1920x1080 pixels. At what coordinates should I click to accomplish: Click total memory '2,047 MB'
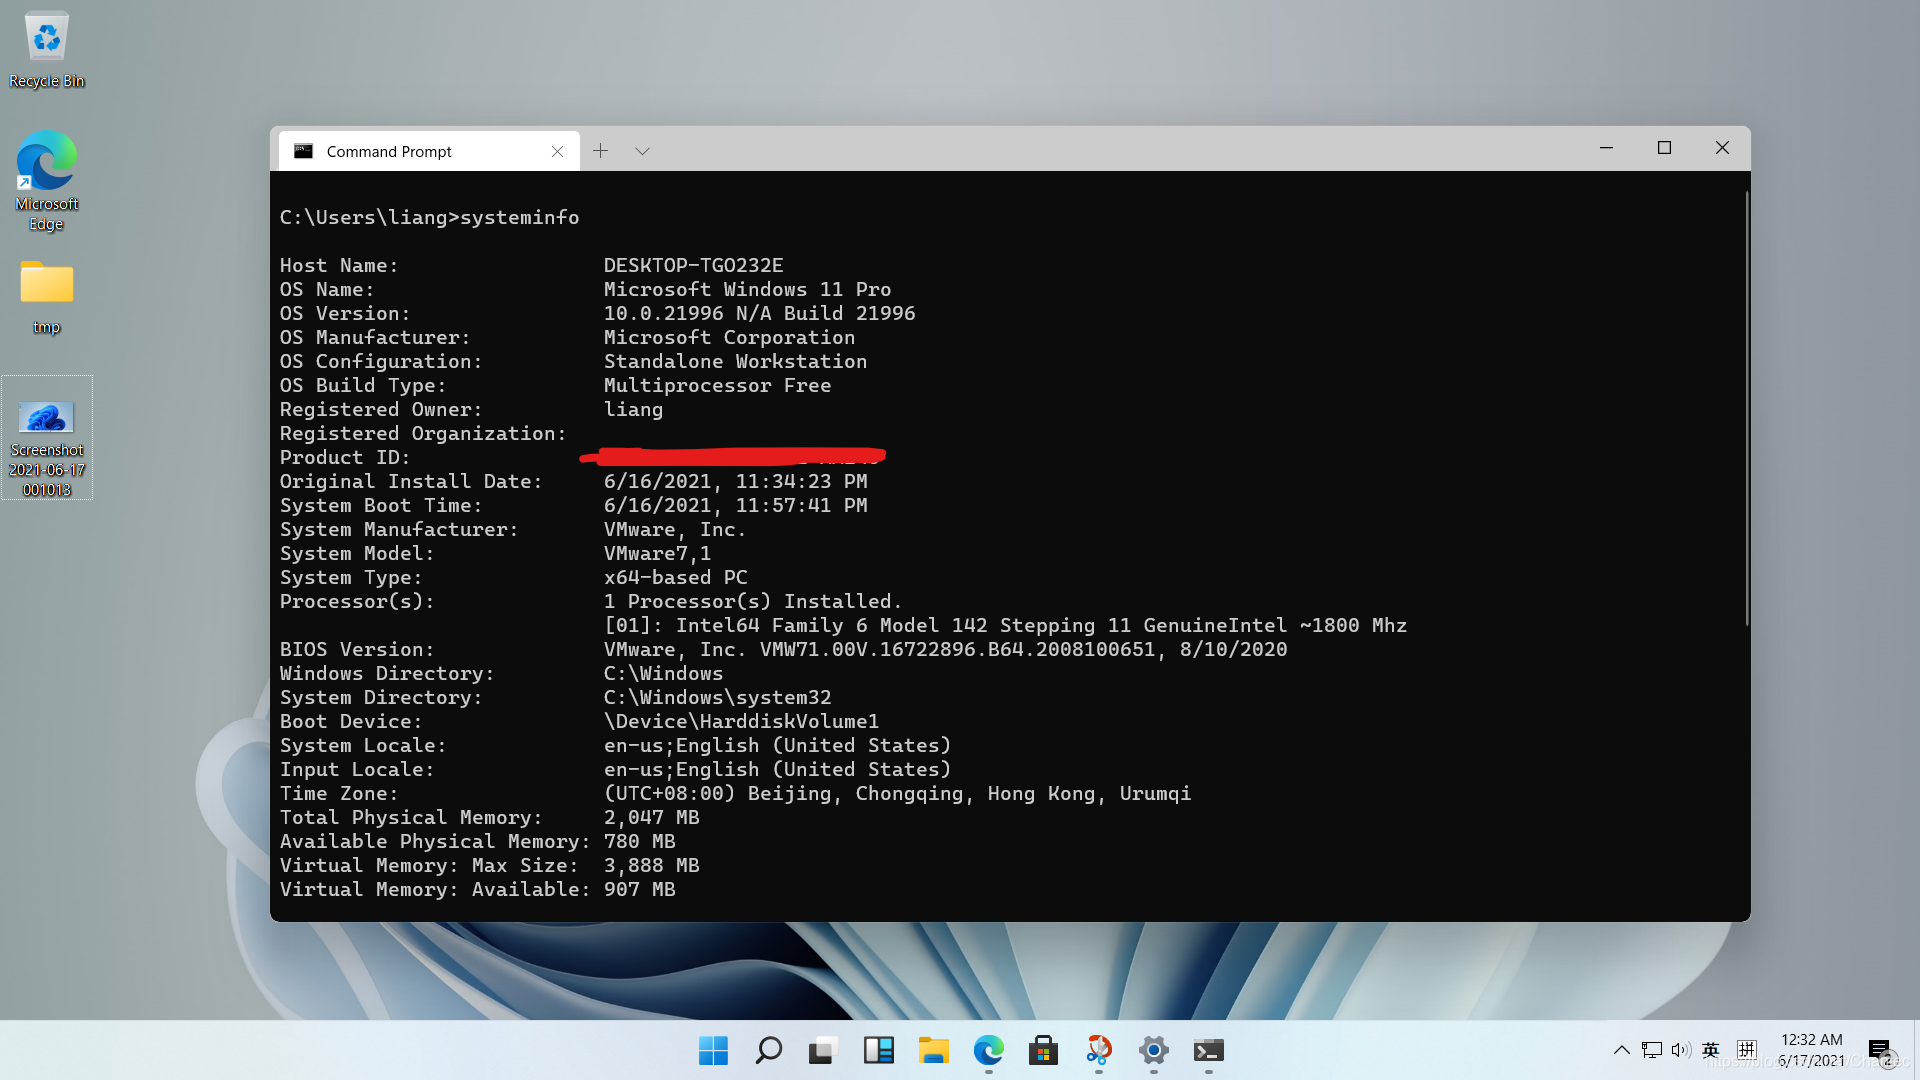(651, 817)
